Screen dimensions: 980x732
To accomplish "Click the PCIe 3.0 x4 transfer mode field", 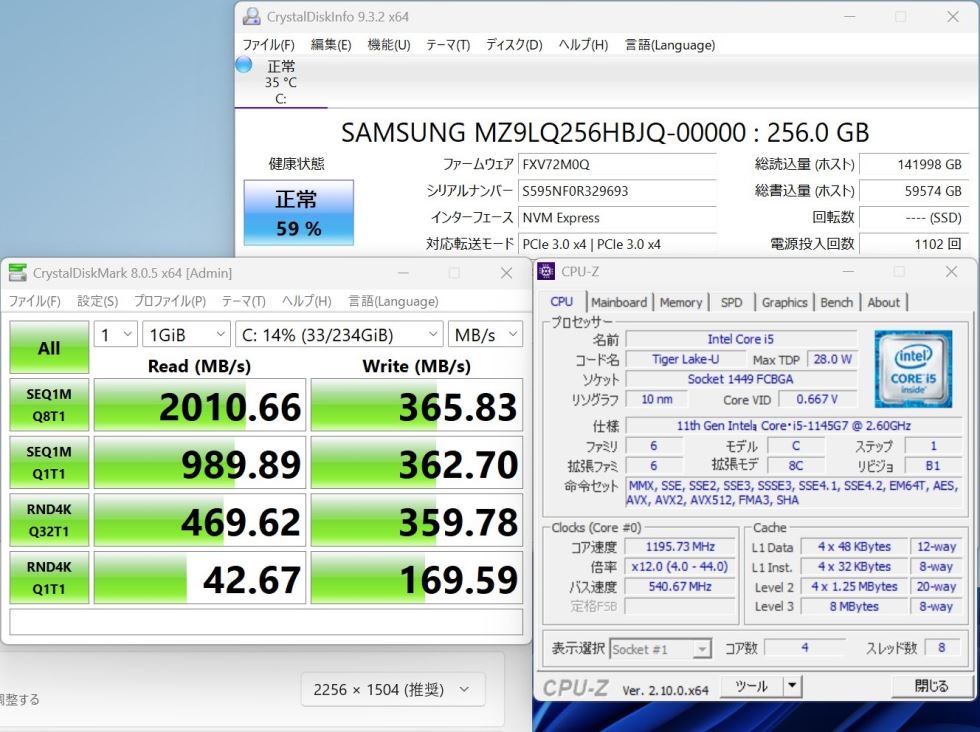I will 617,244.
